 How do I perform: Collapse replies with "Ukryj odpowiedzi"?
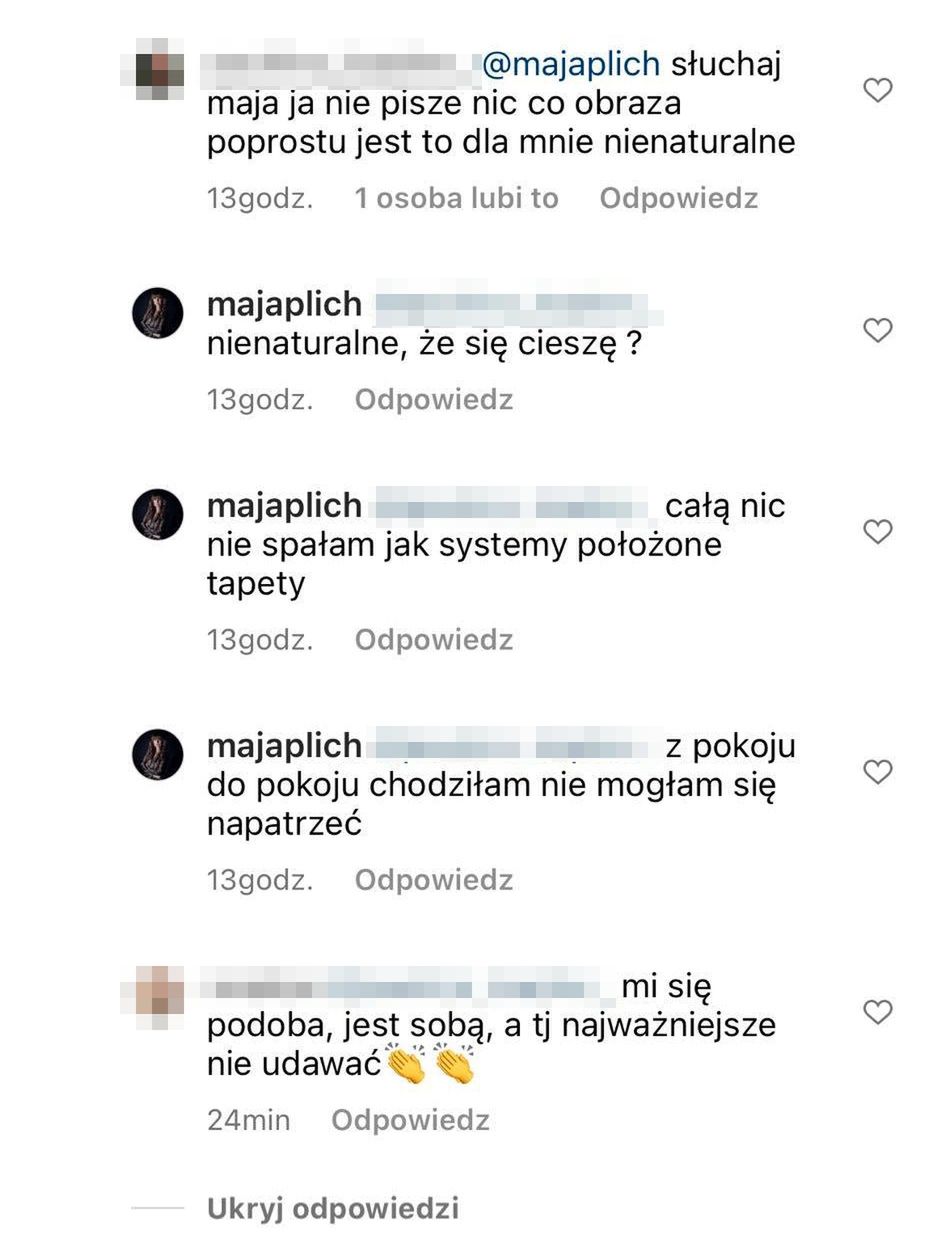pyautogui.click(x=332, y=1208)
